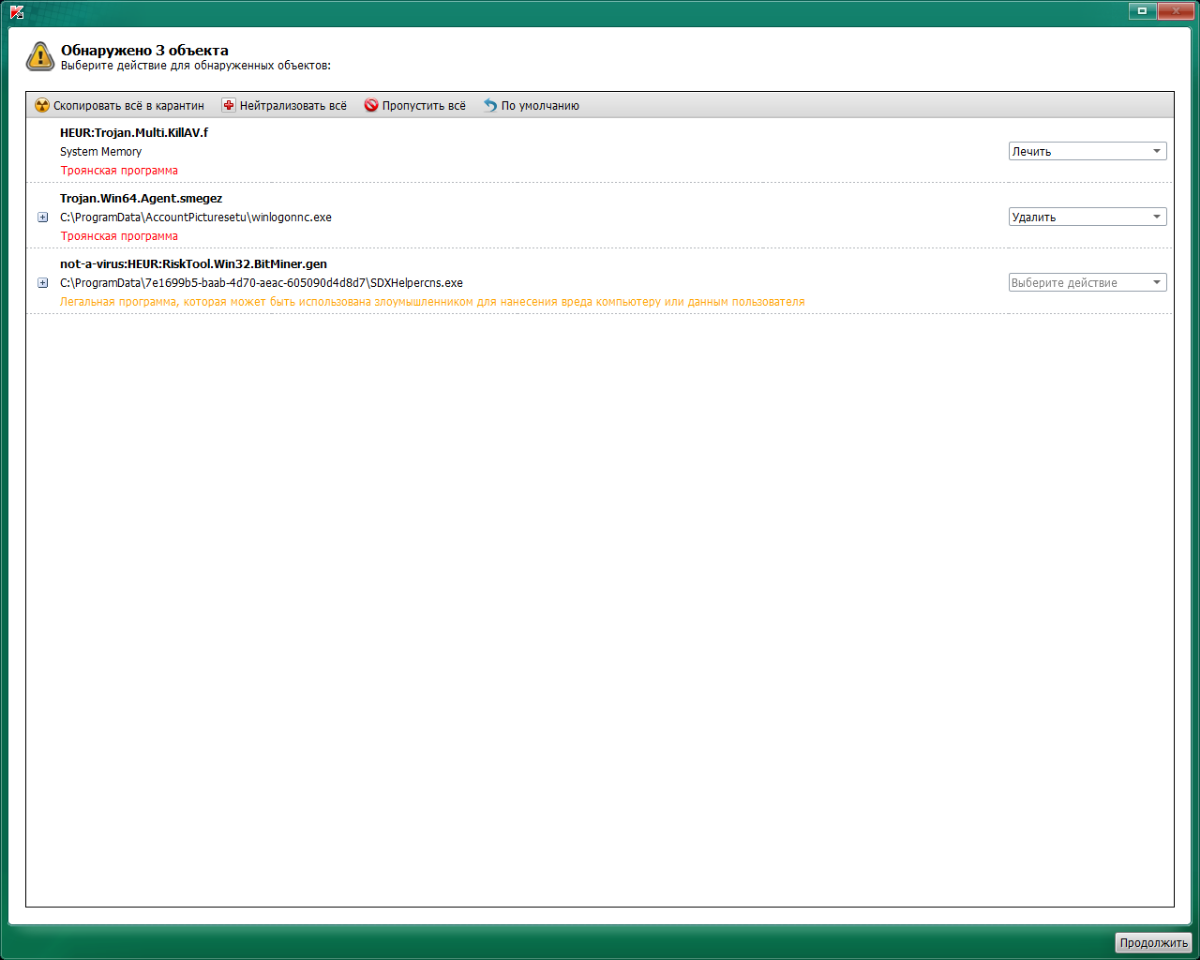1200x960 pixels.
Task: Click the red cross neutralize icon
Action: [228, 105]
